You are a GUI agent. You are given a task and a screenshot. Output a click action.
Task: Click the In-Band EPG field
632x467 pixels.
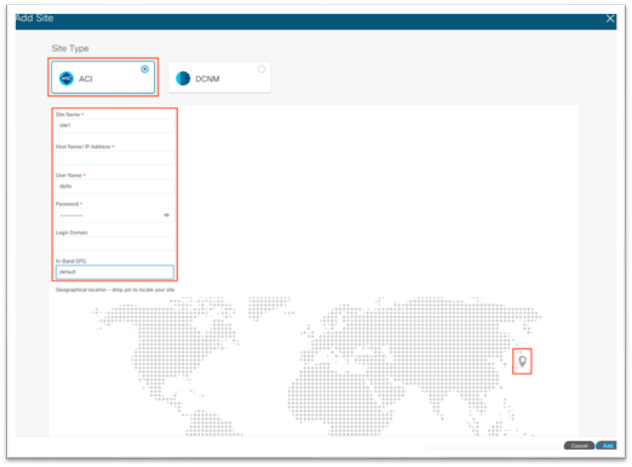115,272
